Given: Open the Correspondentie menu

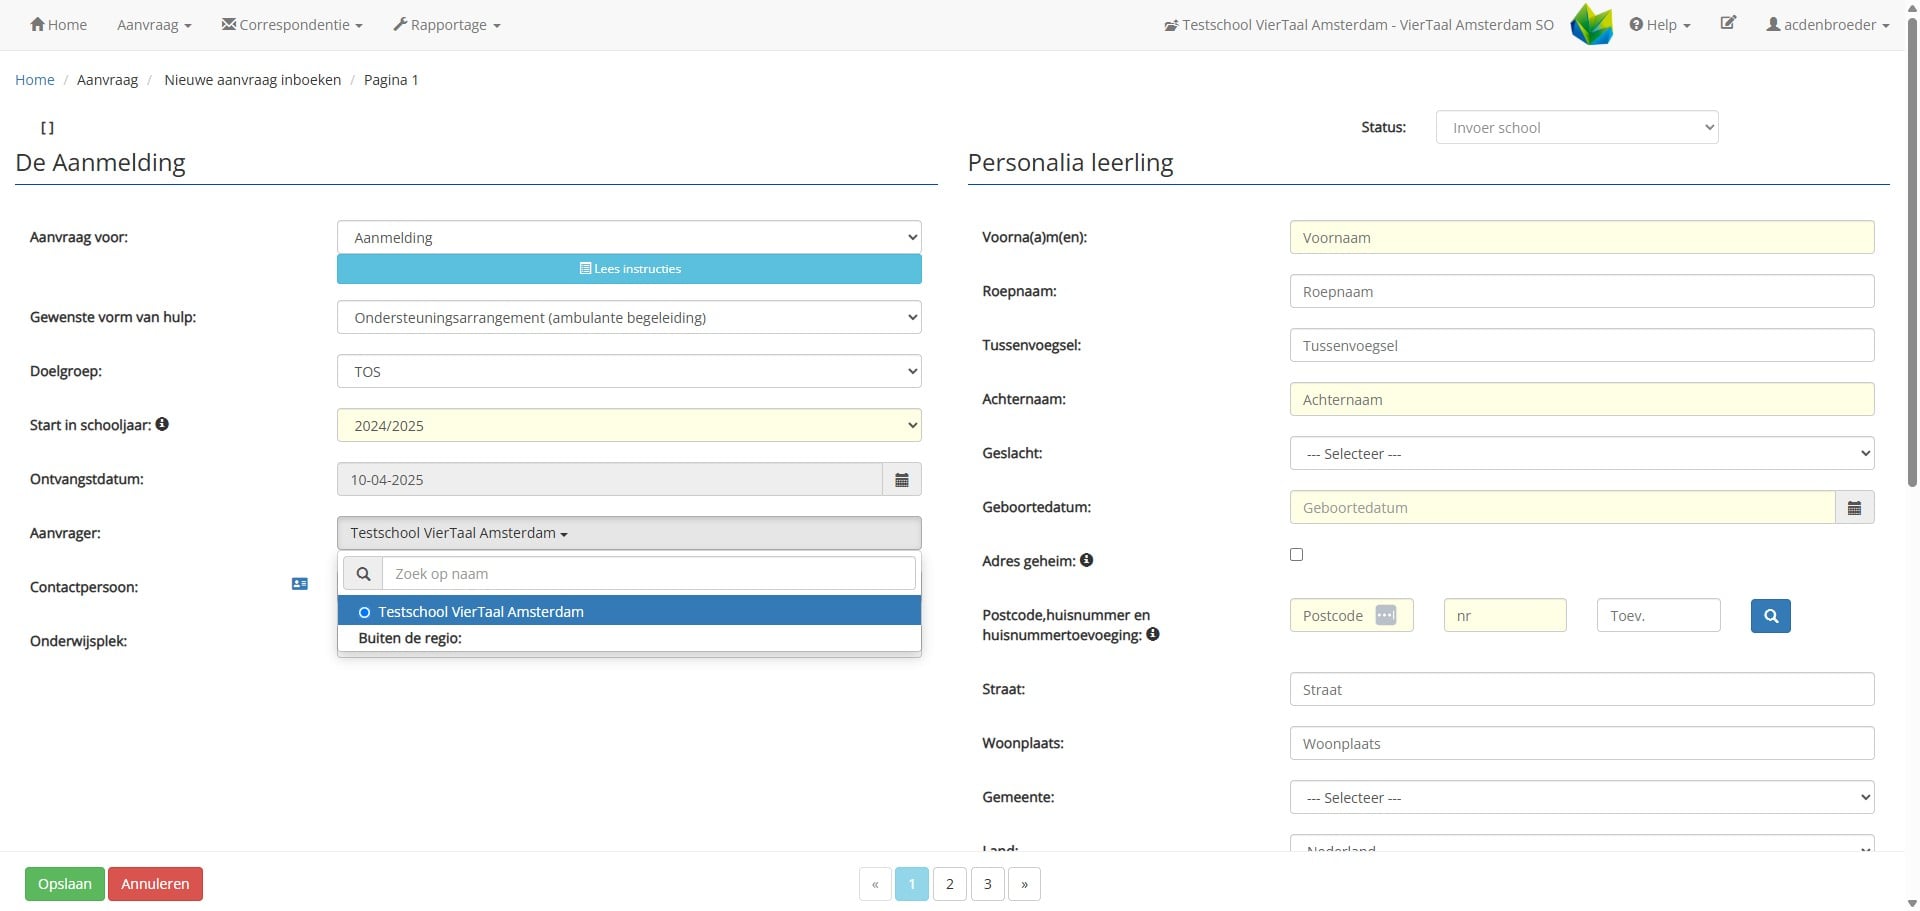Looking at the screenshot, I should (292, 24).
